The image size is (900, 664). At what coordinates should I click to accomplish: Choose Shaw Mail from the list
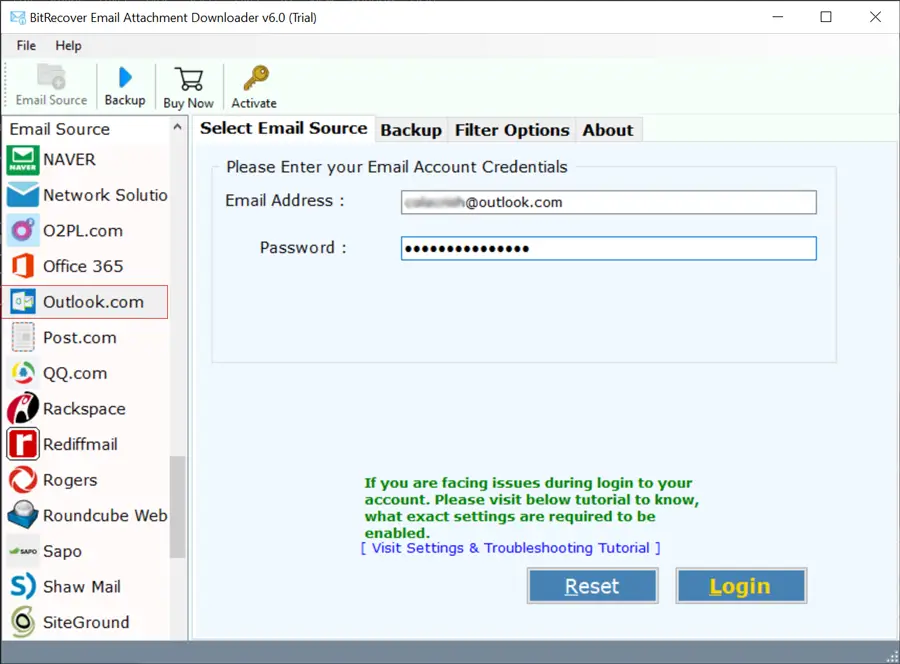pyautogui.click(x=82, y=587)
